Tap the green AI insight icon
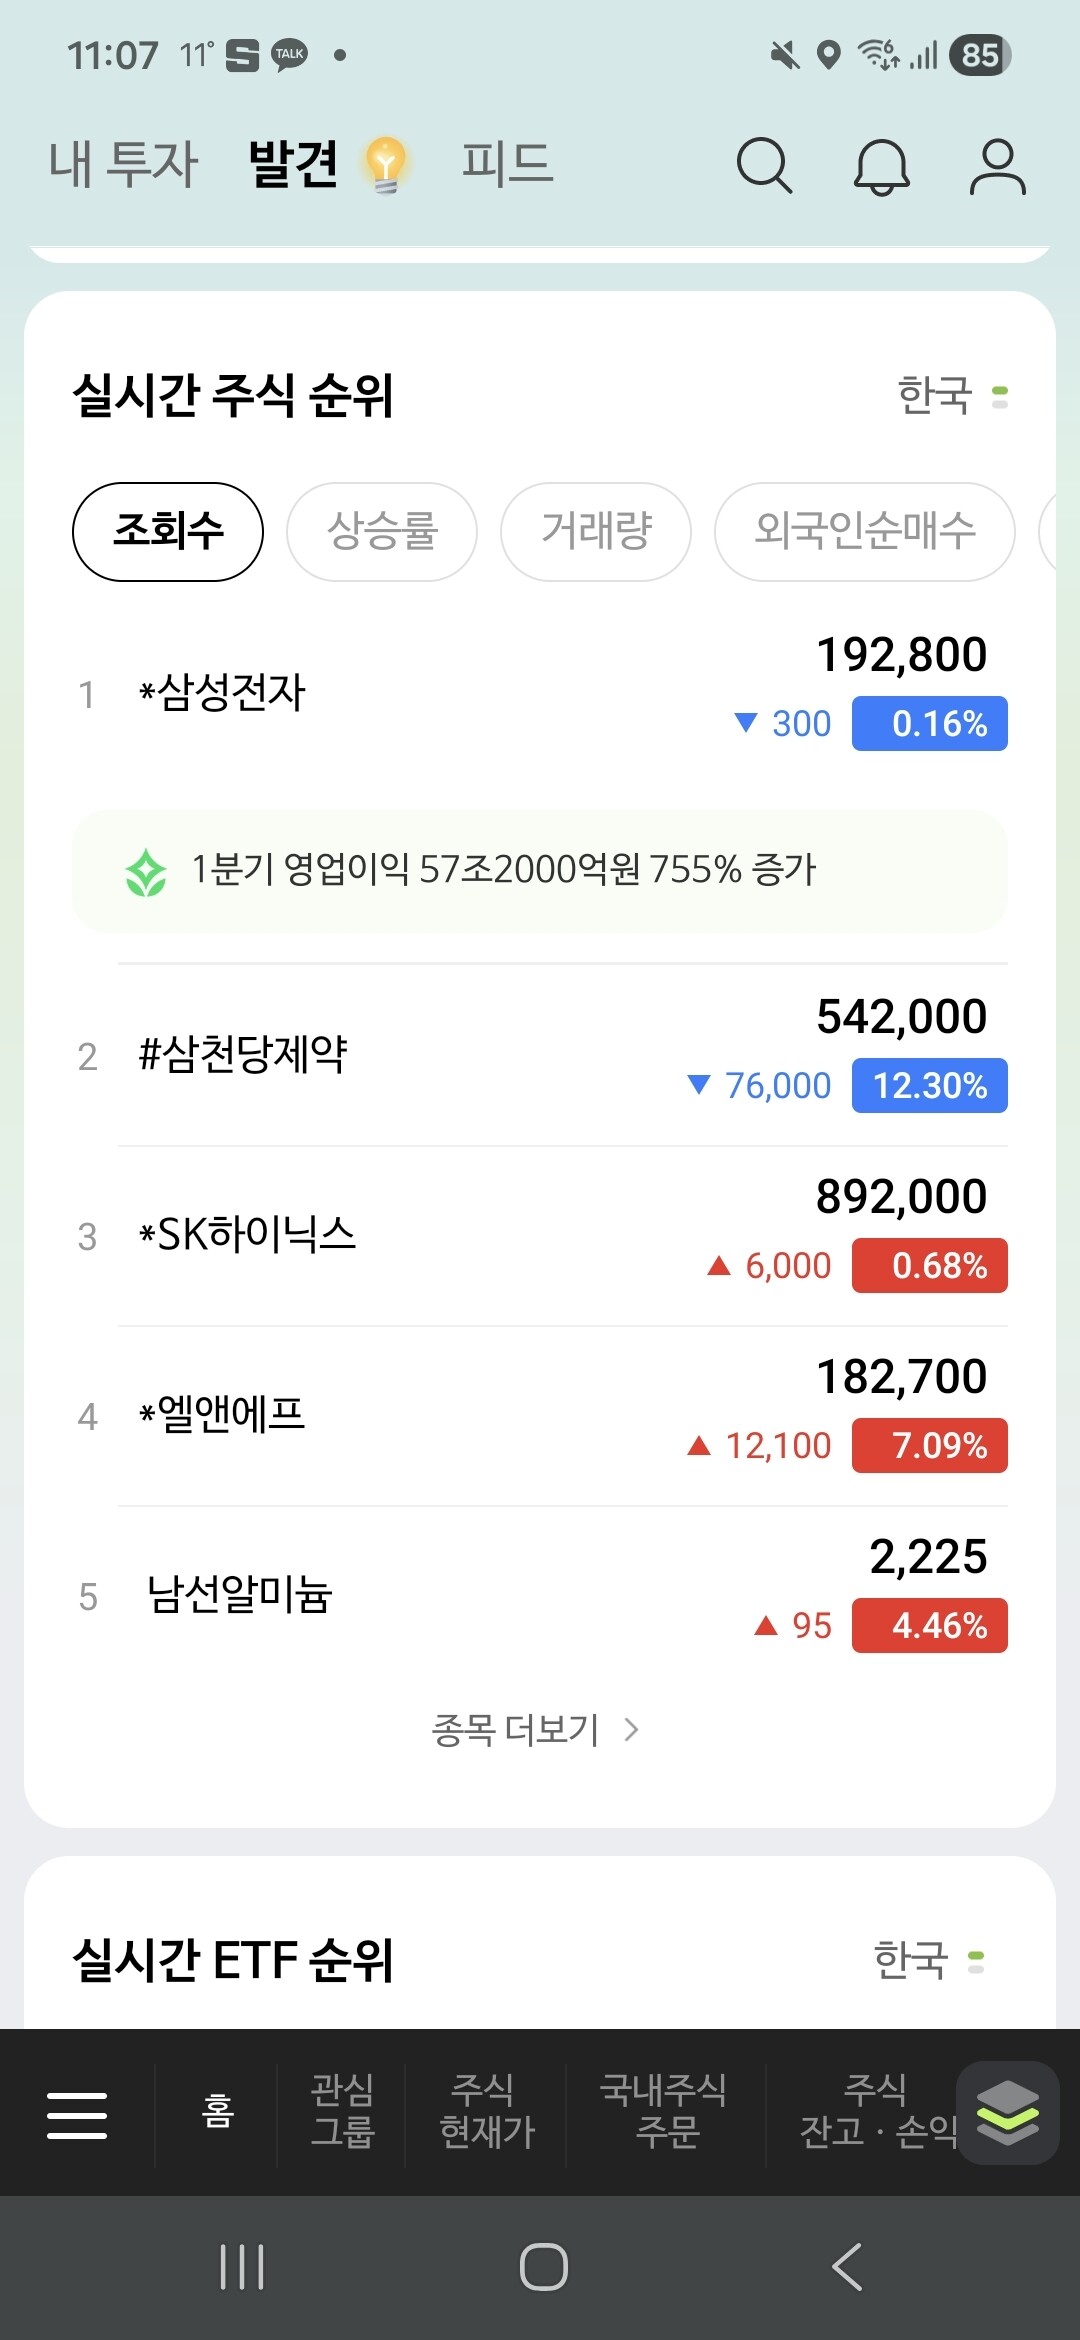 click(146, 872)
